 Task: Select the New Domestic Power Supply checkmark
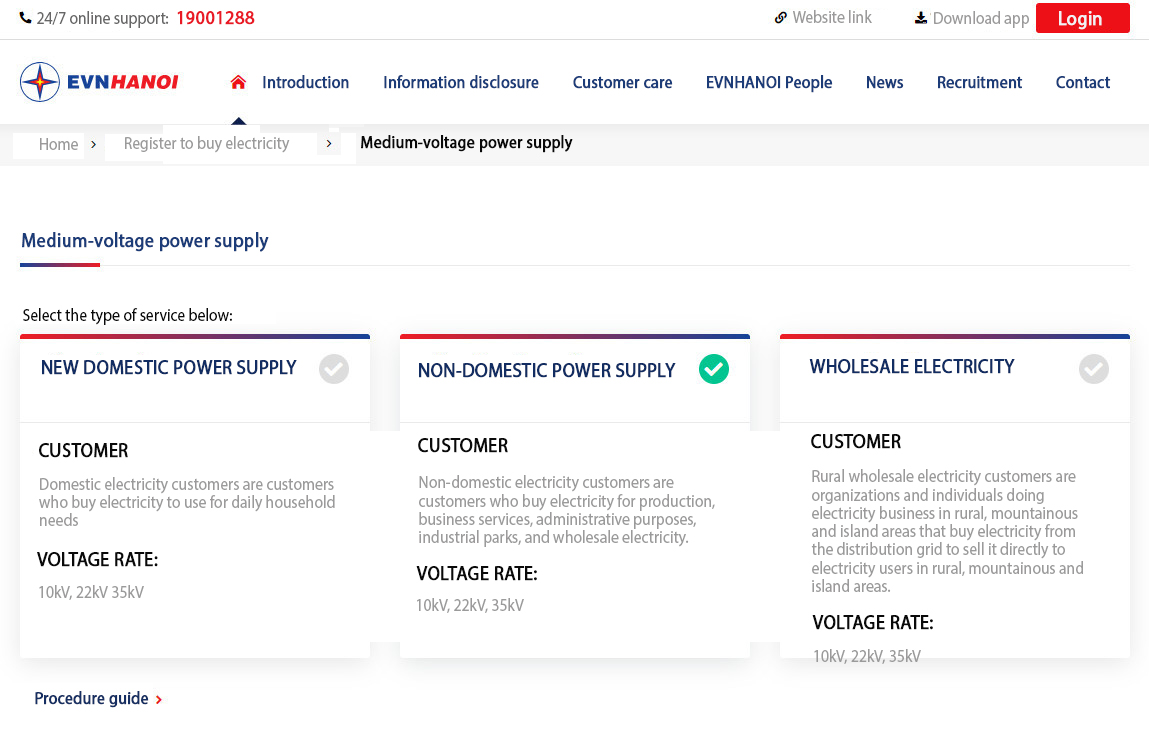tap(333, 369)
